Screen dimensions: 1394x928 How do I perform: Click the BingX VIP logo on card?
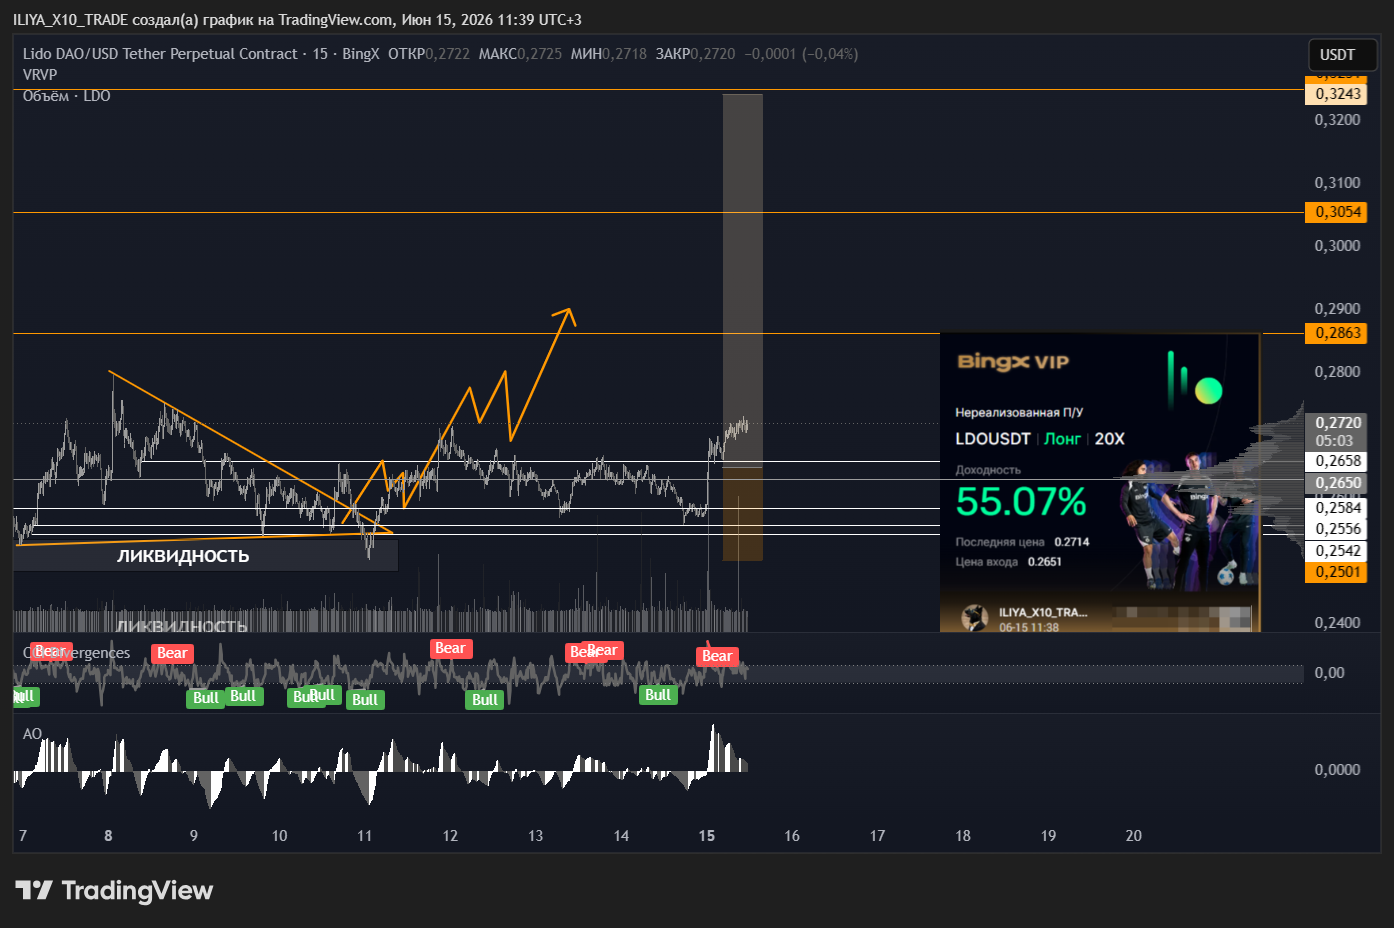point(1013,362)
